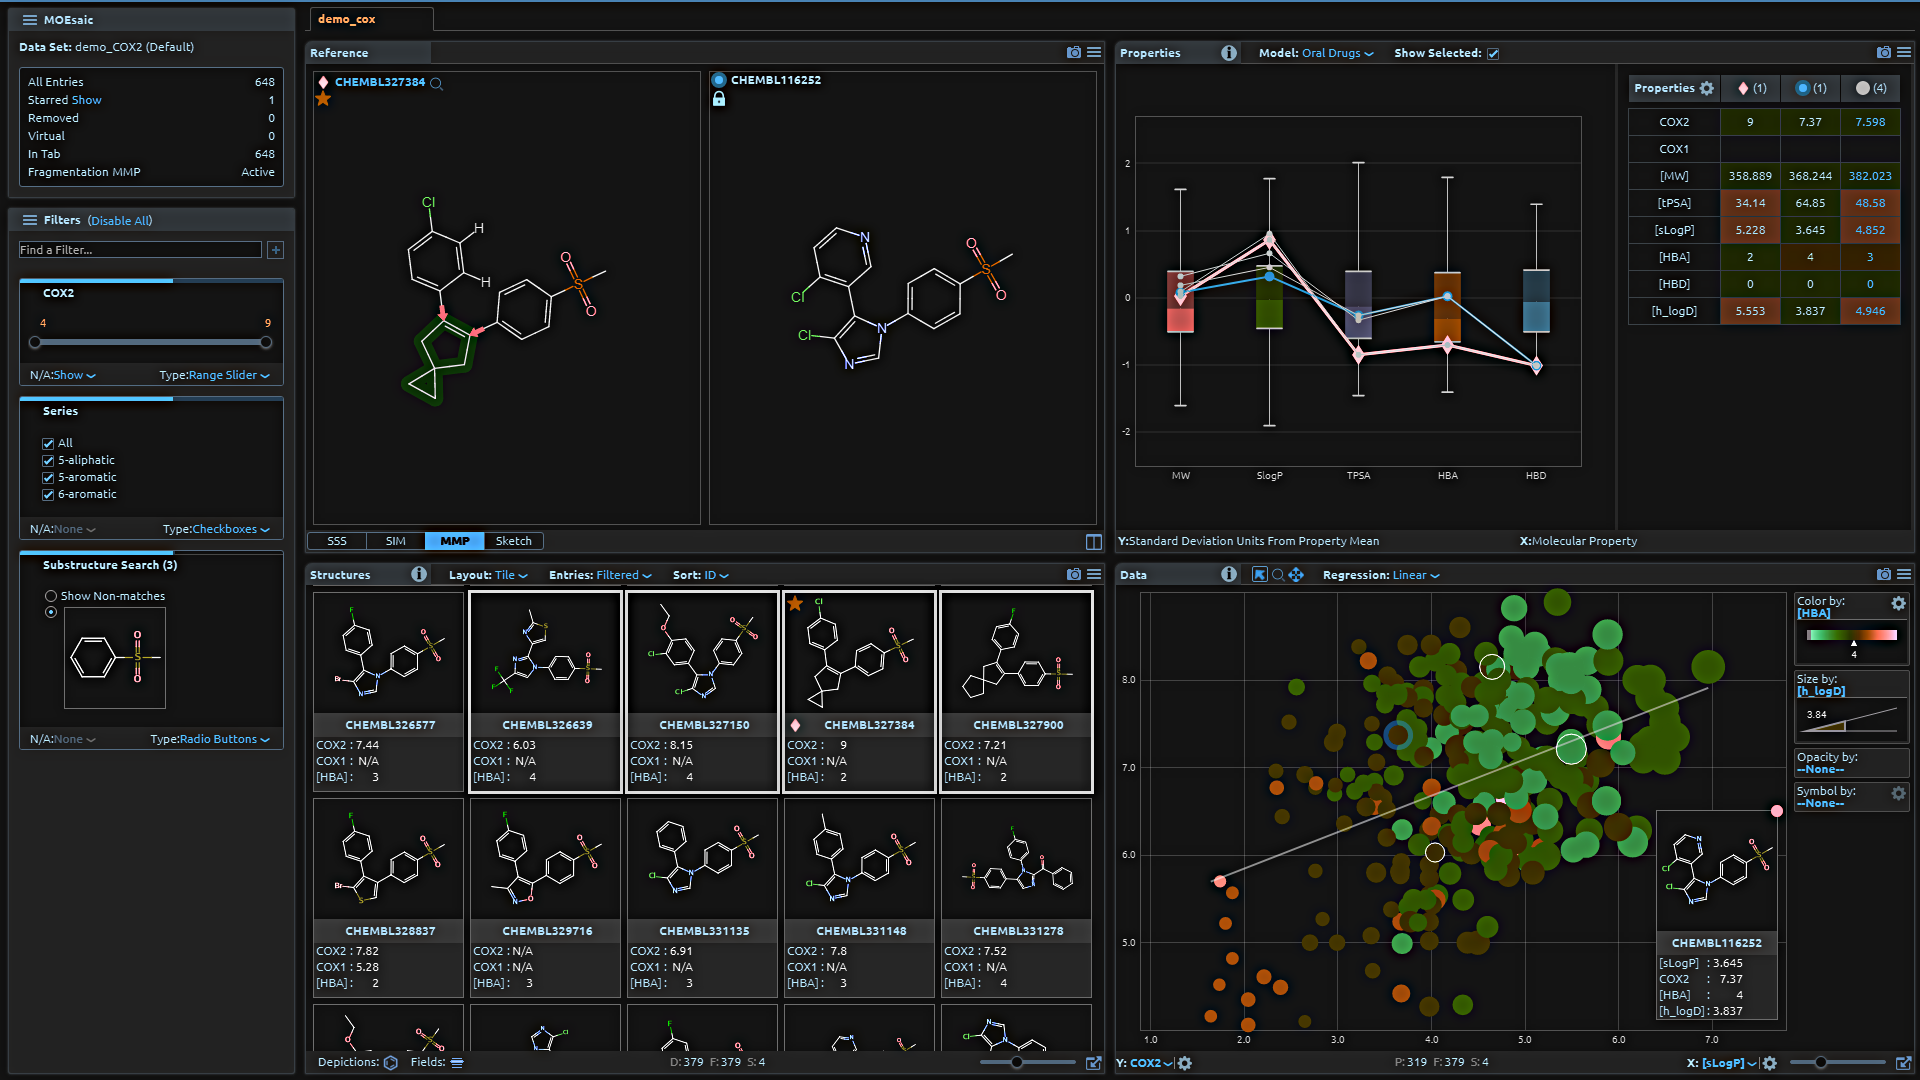1920x1080 pixels.
Task: Open the Model Oral Drugs dropdown
Action: click(x=1338, y=54)
